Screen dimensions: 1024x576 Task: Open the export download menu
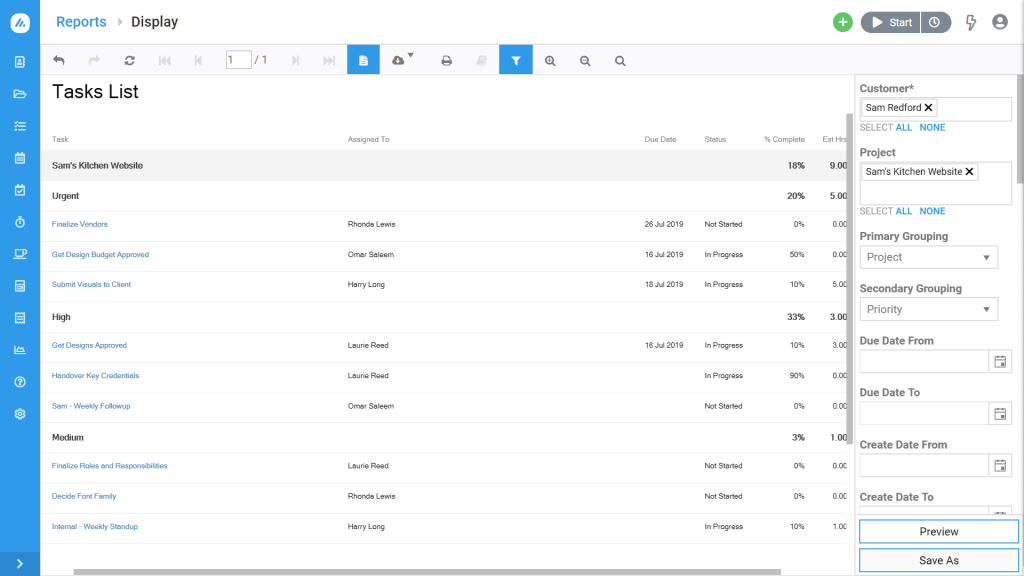[402, 60]
